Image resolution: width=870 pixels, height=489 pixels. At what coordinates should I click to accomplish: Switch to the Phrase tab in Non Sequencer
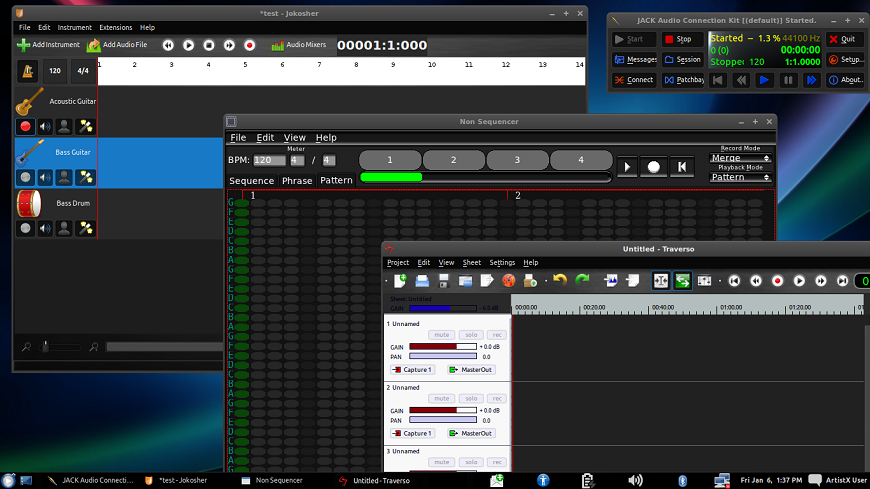(297, 181)
